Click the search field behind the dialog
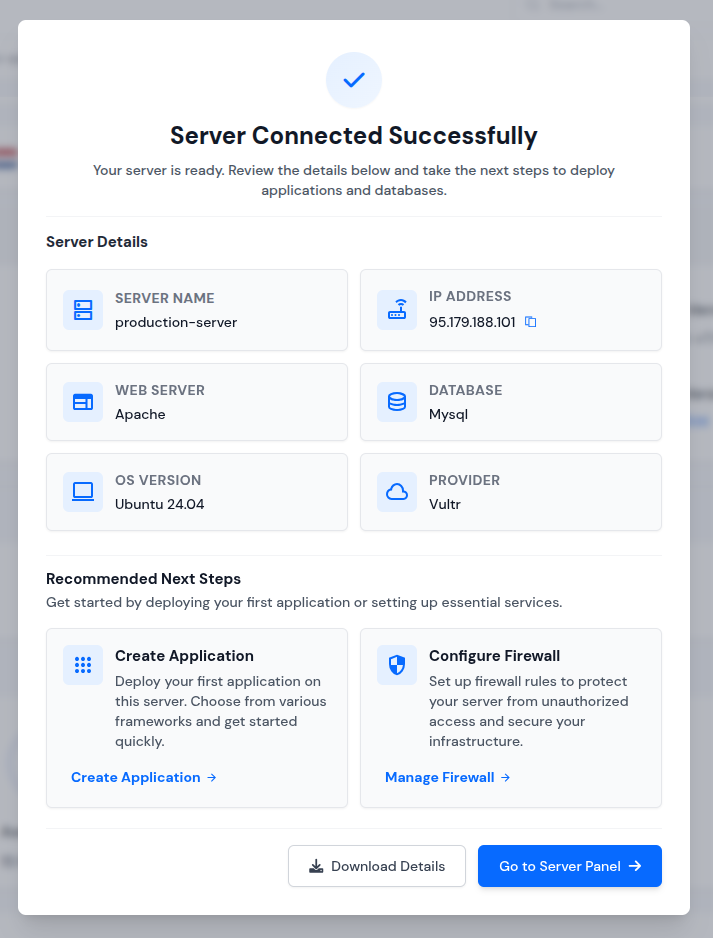The image size is (713, 938). pos(570,8)
